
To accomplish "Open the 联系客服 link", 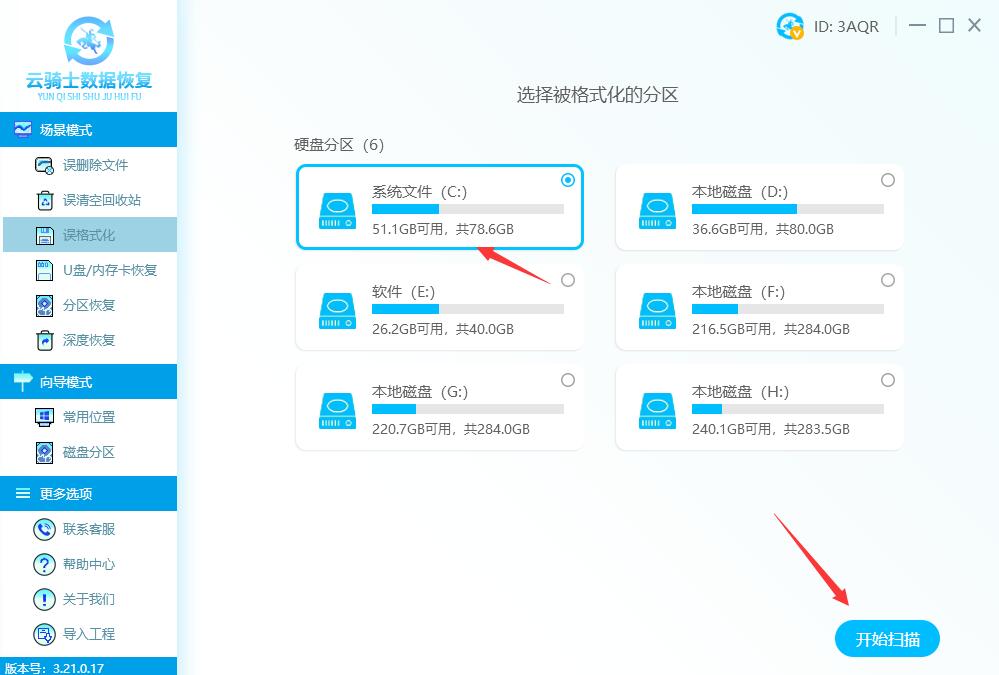I will click(x=89, y=529).
